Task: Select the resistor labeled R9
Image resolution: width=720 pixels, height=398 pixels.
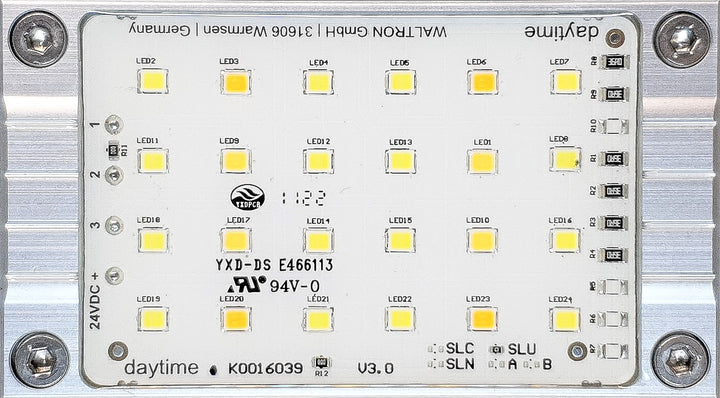Action: click(x=614, y=94)
